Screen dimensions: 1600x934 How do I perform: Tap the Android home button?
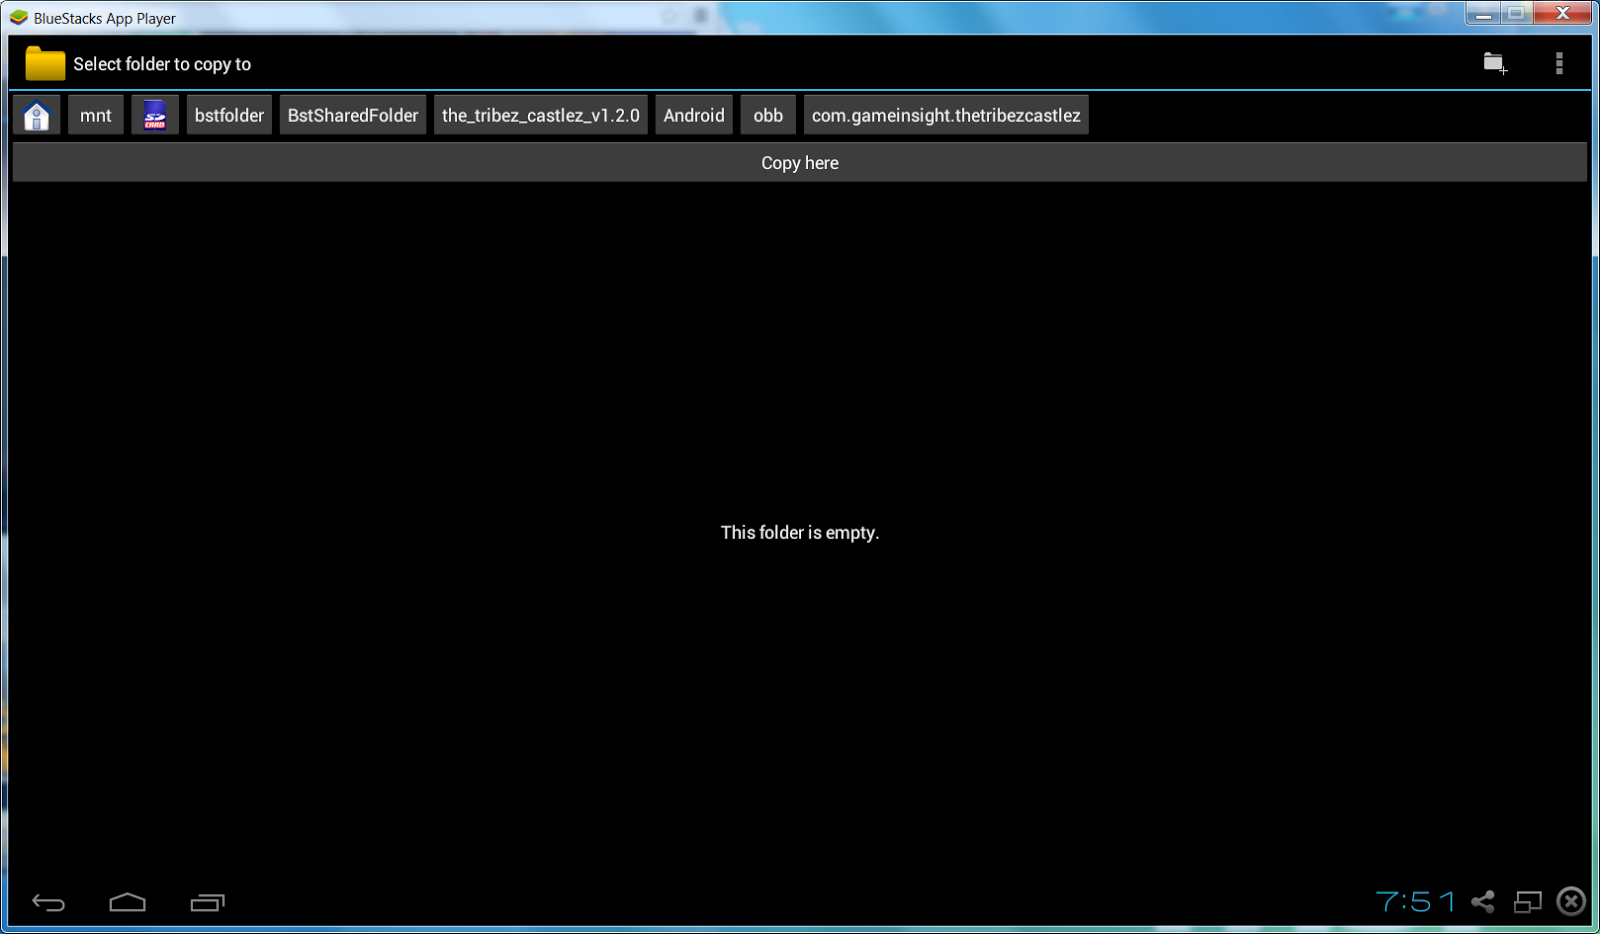pyautogui.click(x=127, y=903)
